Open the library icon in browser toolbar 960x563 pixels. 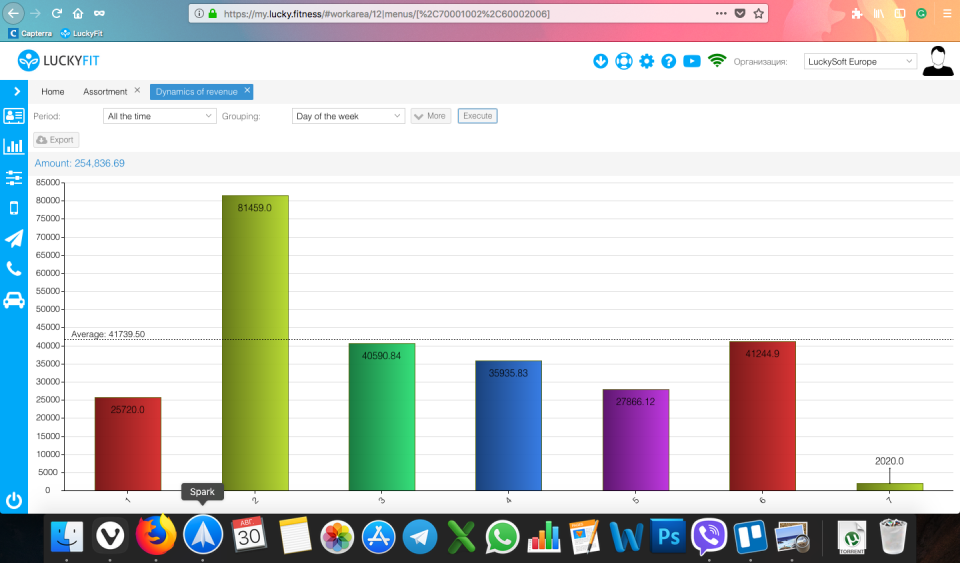tap(879, 13)
